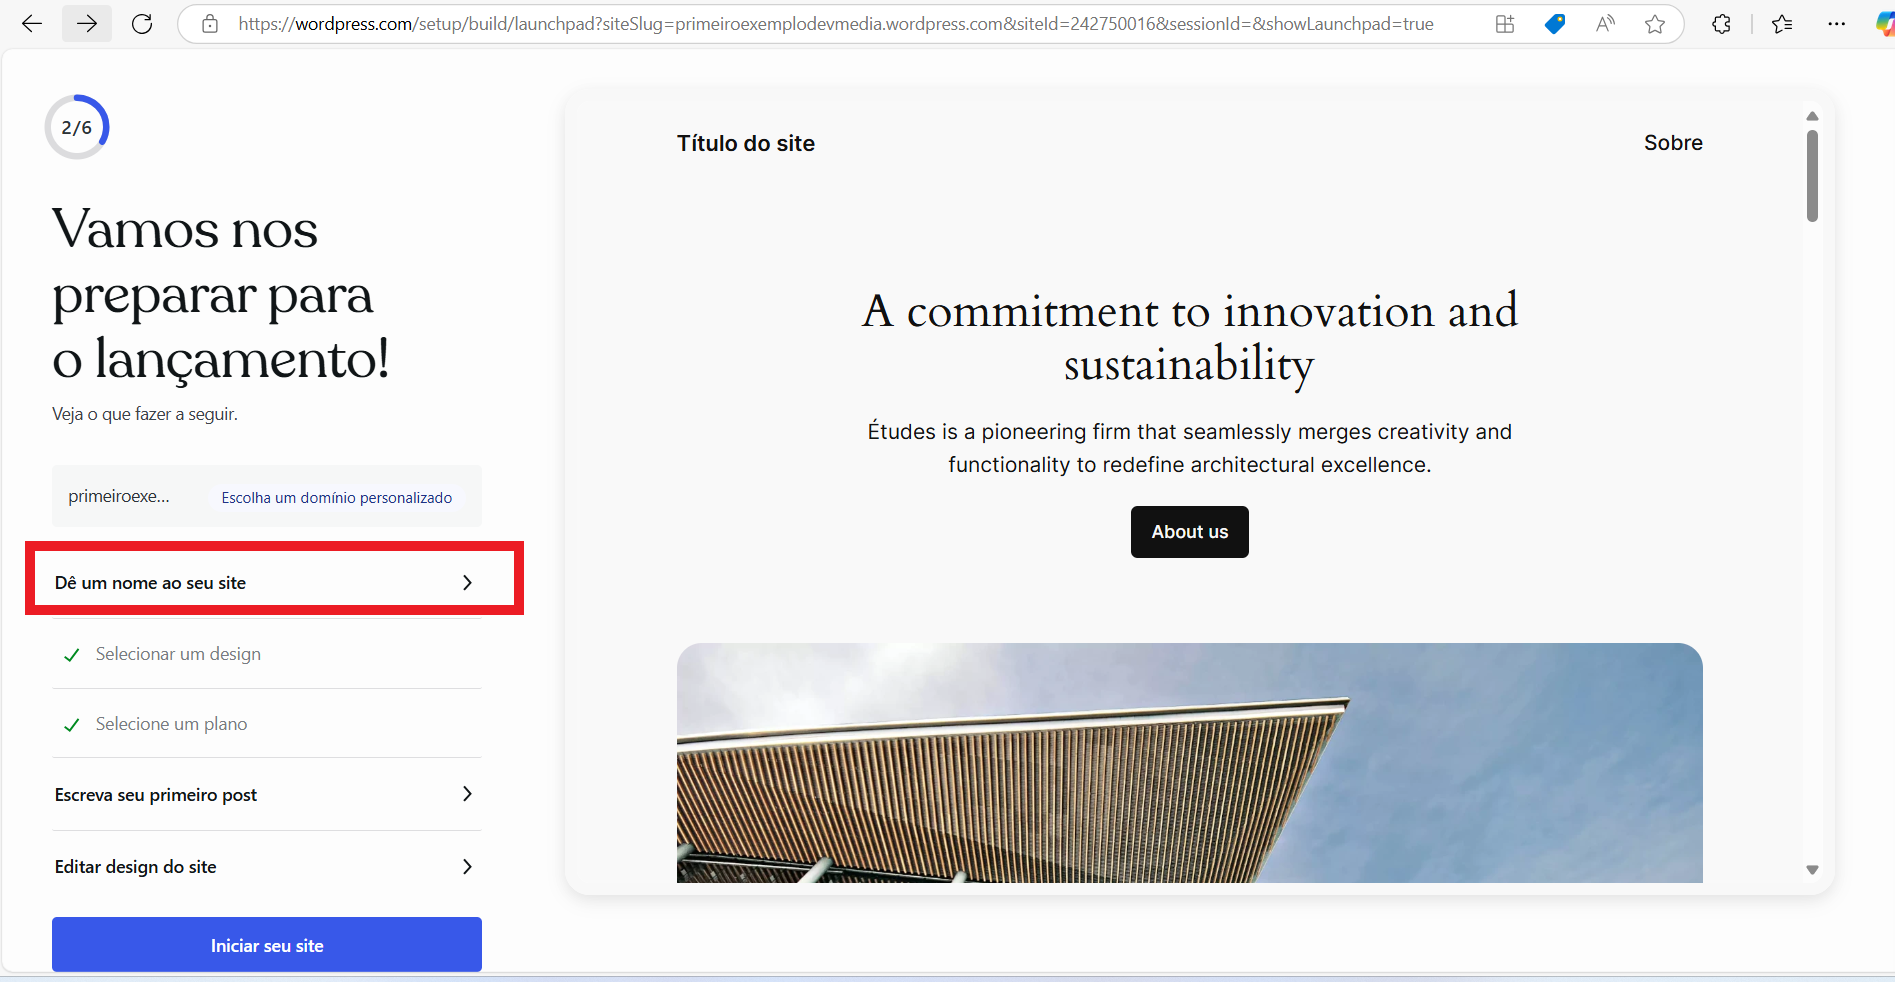This screenshot has height=982, width=1895.
Task: Expand 'Dê um nome ao seu site' step
Action: [266, 583]
